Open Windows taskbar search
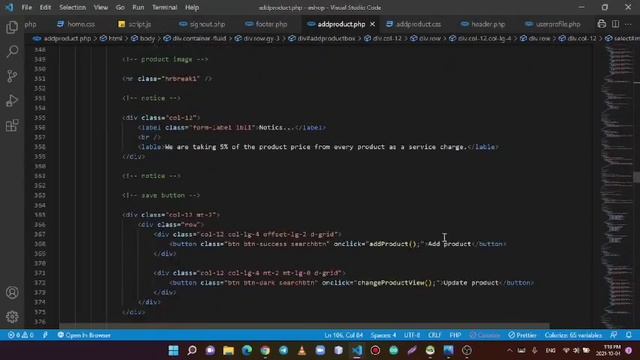 [x=192, y=350]
